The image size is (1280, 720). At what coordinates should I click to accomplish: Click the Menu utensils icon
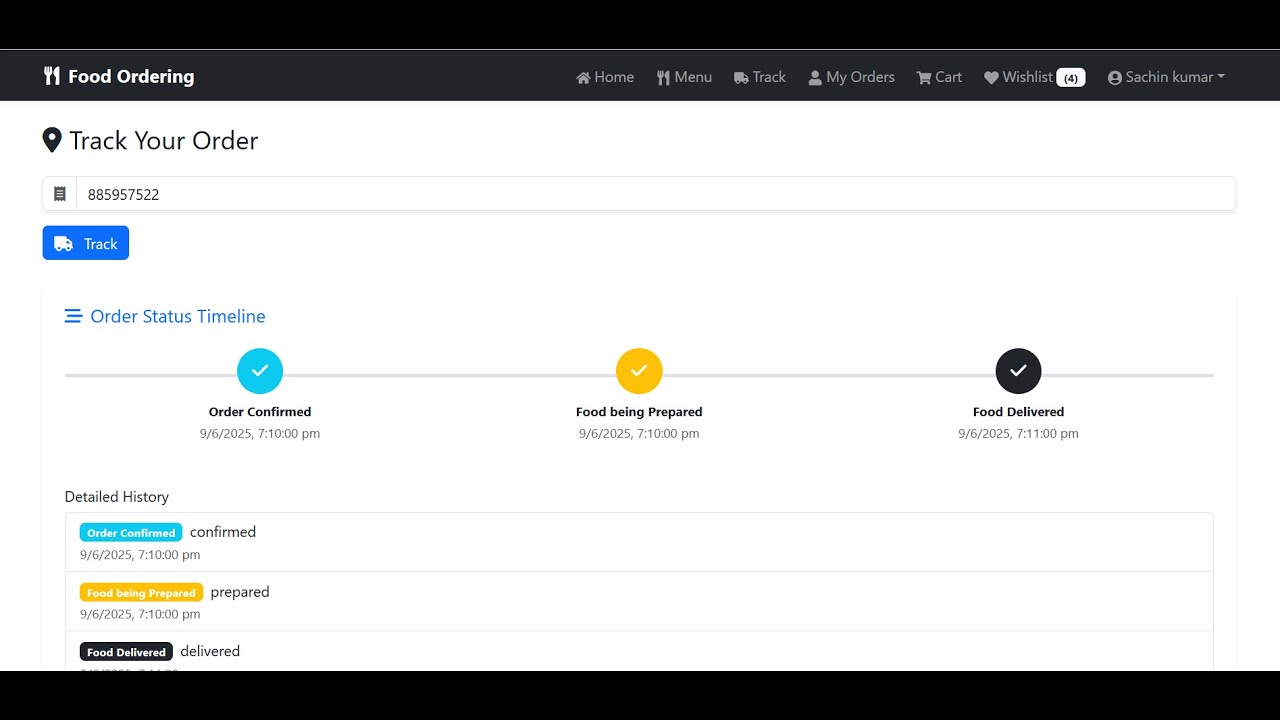[663, 77]
